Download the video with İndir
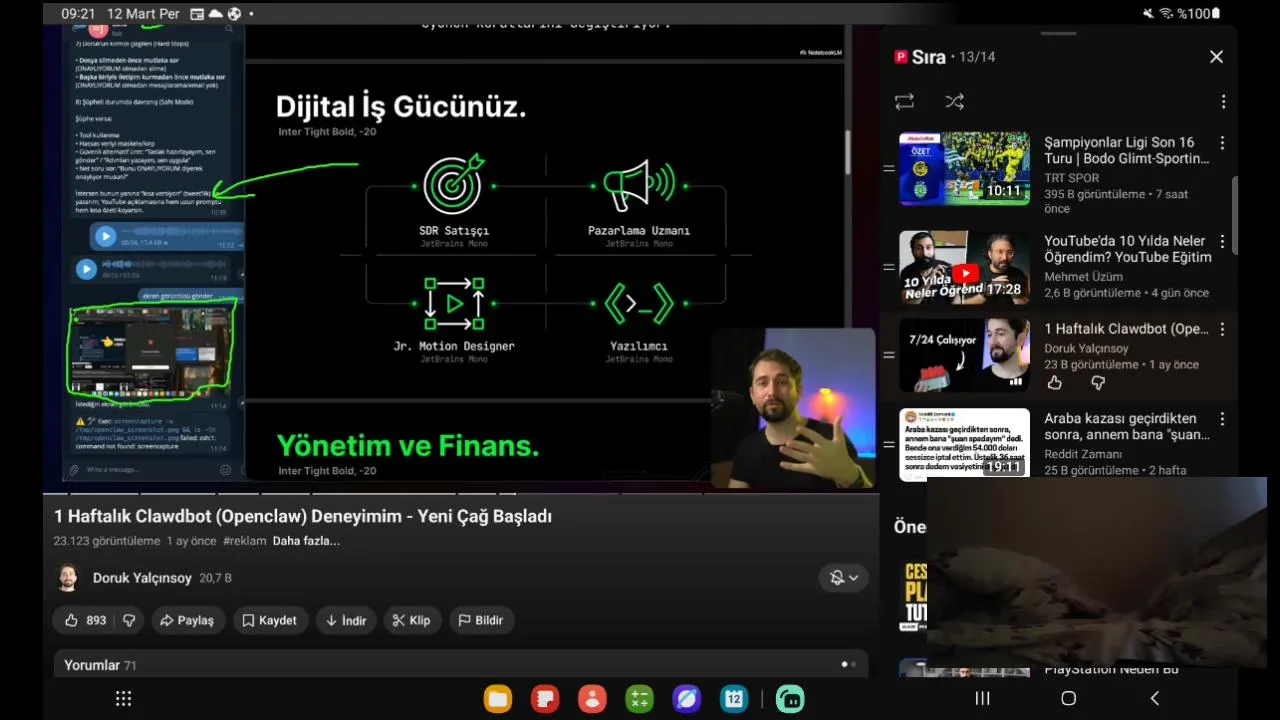 [346, 620]
